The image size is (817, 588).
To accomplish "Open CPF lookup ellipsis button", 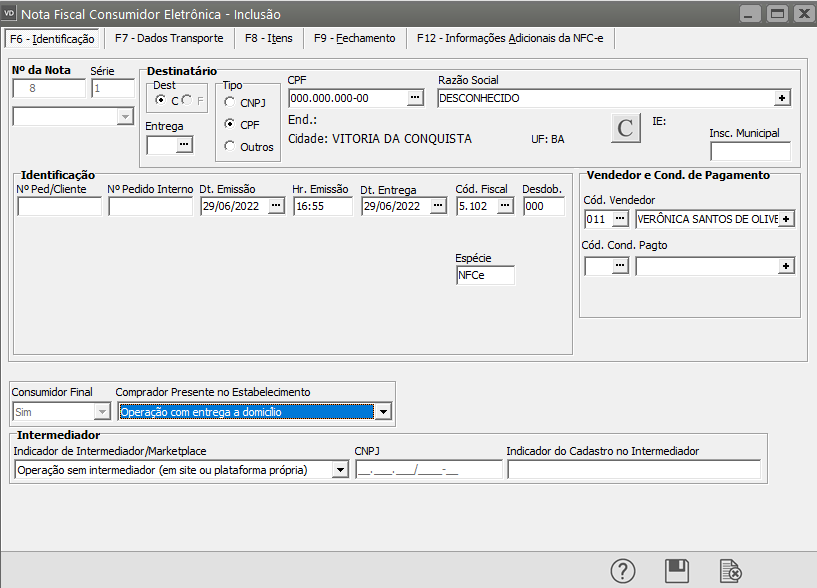I will 415,98.
